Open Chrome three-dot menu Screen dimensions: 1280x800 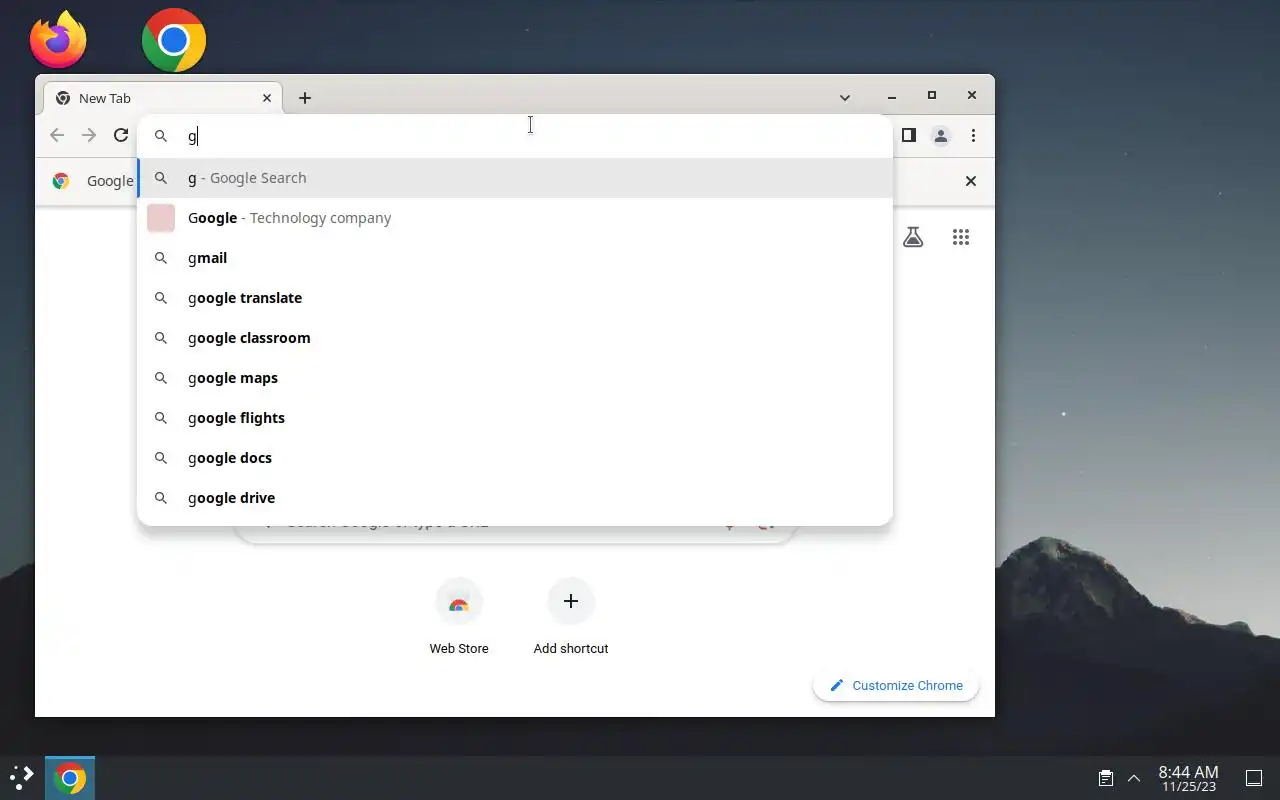[973, 136]
